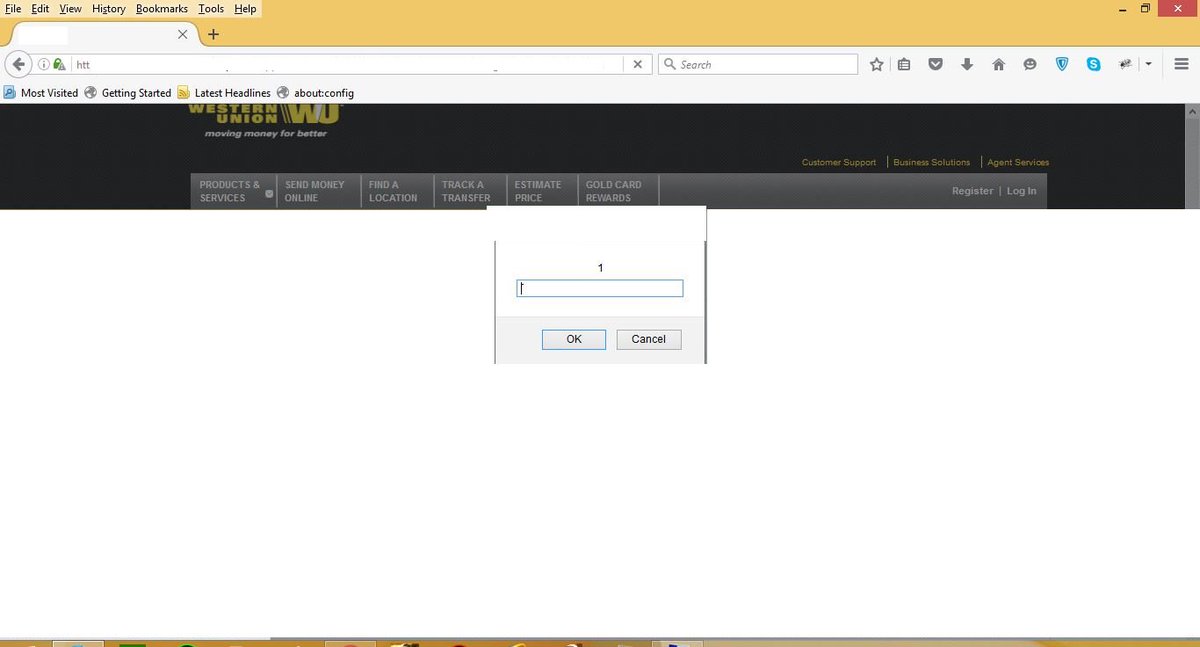
Task: Toggle the ZenMate shield extension
Action: pos(1062,63)
